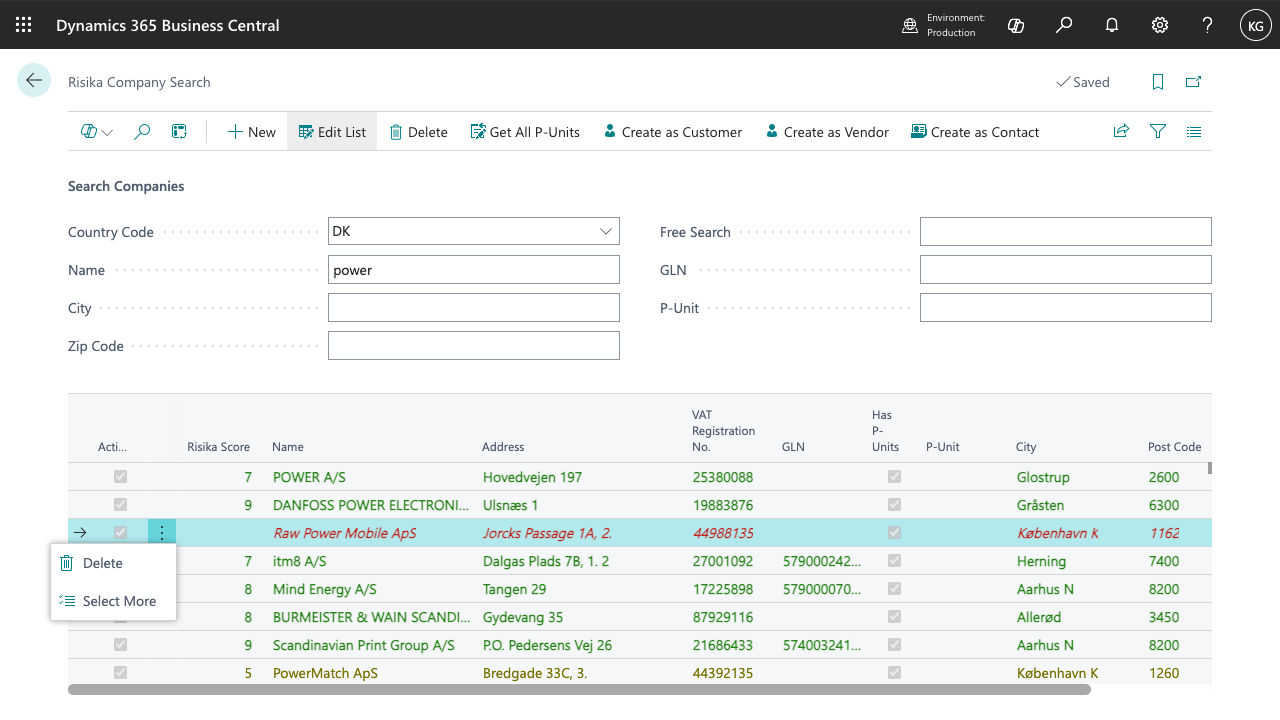The width and height of the screenshot is (1280, 720).
Task: Click Create as Customer
Action: click(x=672, y=132)
